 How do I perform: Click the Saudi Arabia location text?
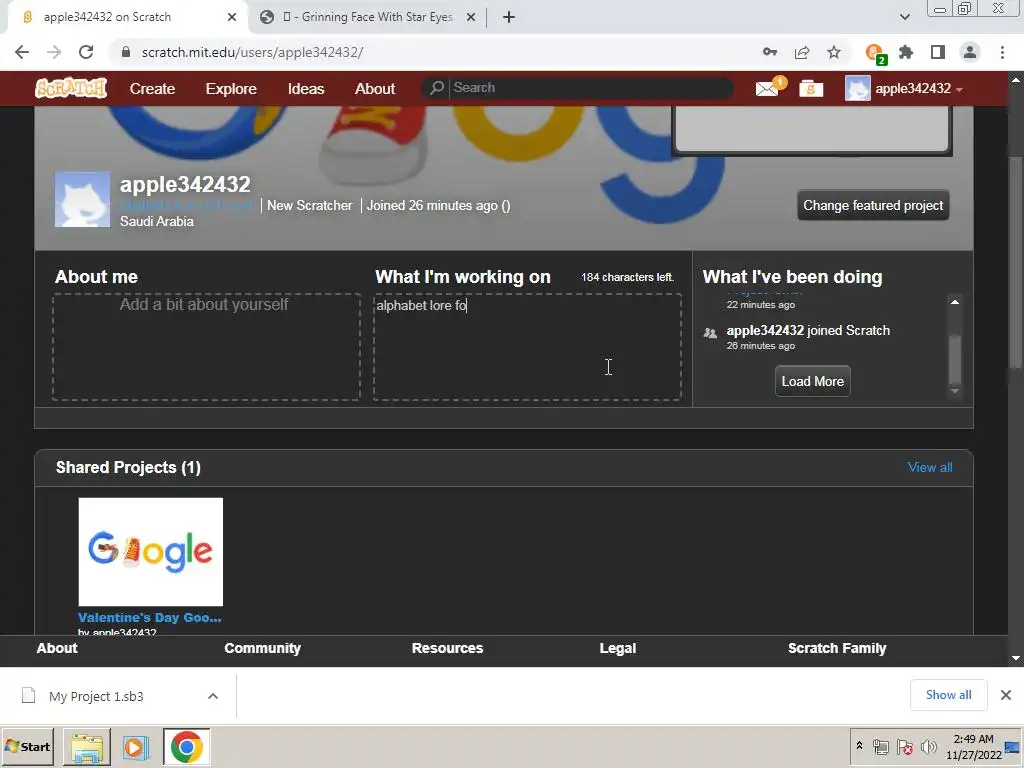click(157, 221)
